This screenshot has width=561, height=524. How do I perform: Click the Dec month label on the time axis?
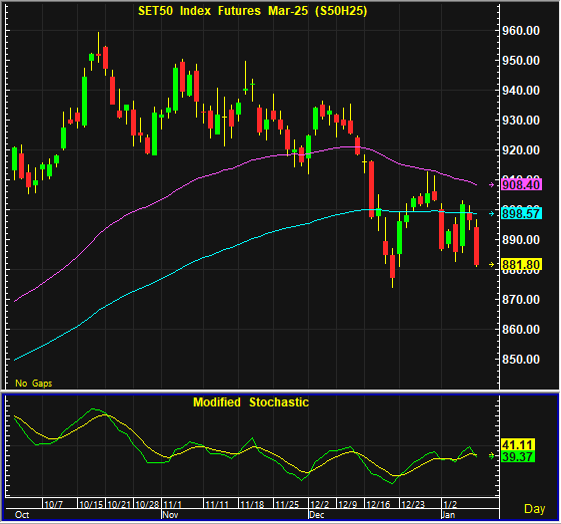317,515
